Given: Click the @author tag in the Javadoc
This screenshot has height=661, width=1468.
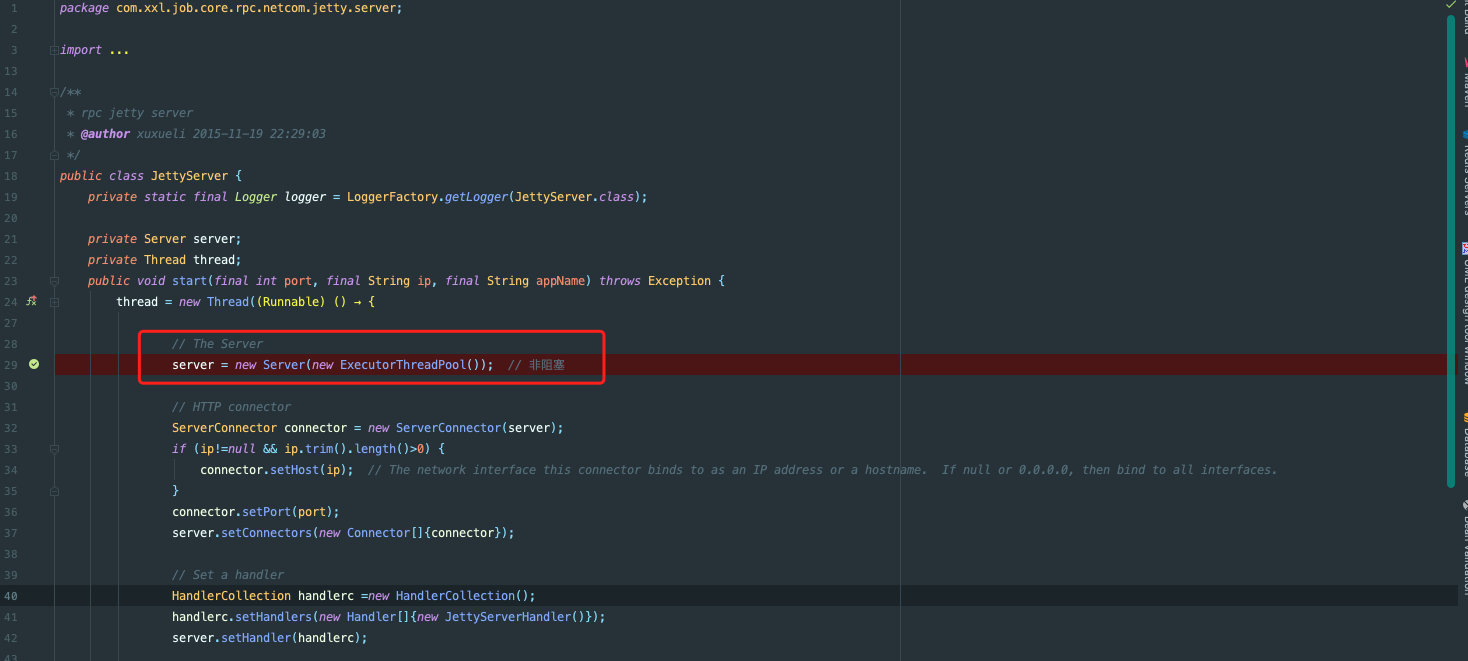Looking at the screenshot, I should [105, 134].
